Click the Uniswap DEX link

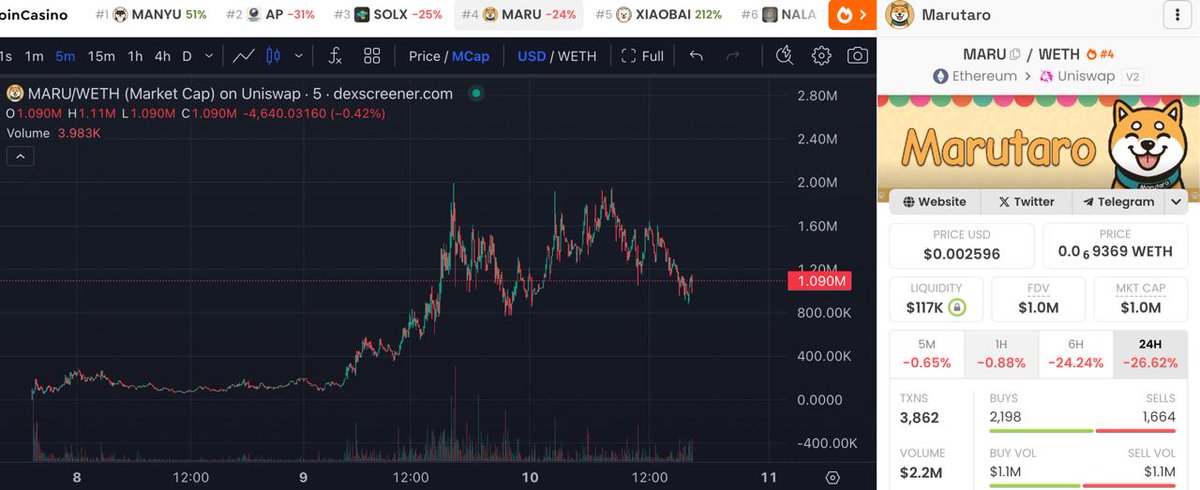tap(1078, 76)
